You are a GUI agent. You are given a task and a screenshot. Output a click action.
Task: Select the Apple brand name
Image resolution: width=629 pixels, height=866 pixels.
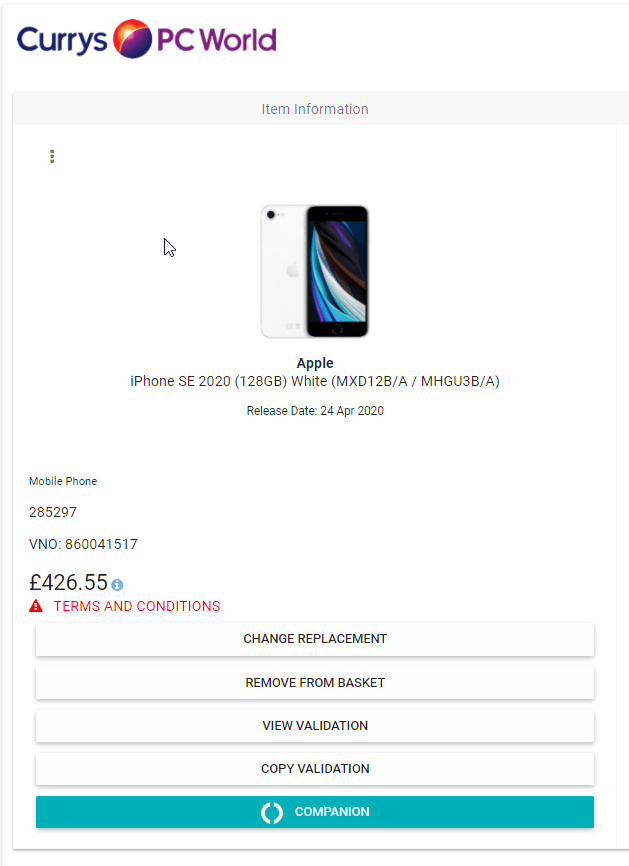315,363
